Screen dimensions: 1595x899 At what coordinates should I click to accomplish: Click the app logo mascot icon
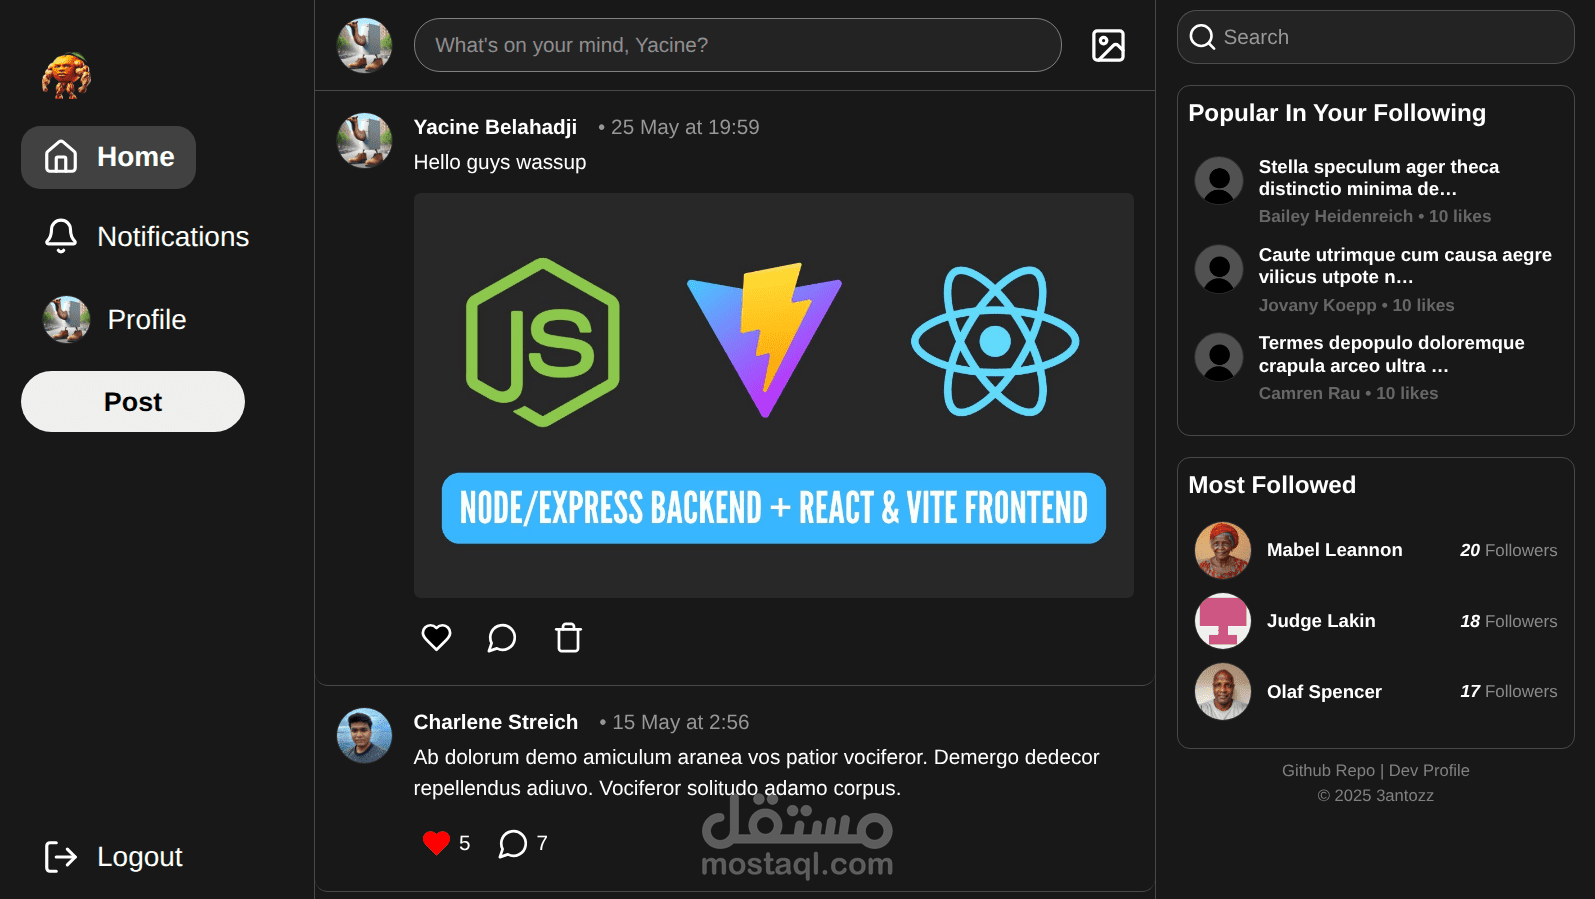66,76
